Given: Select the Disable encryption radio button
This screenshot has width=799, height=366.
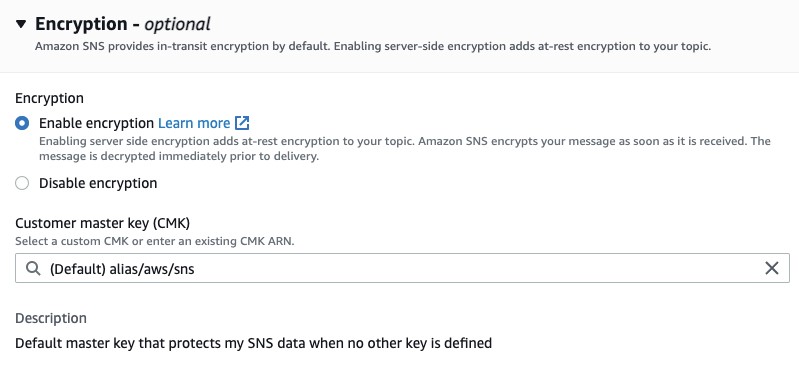Looking at the screenshot, I should click(22, 183).
